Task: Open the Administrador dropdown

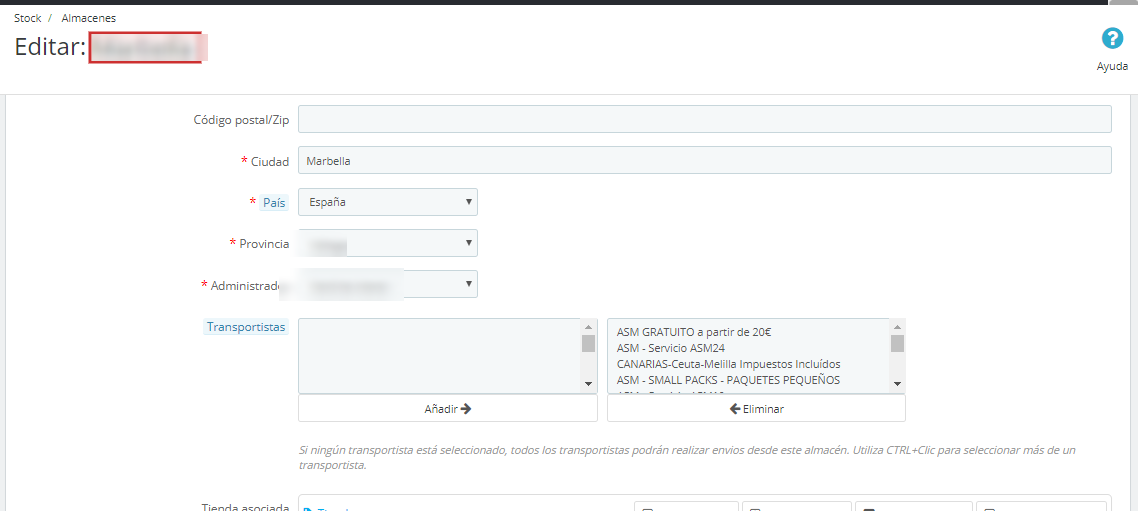Action: [x=388, y=284]
